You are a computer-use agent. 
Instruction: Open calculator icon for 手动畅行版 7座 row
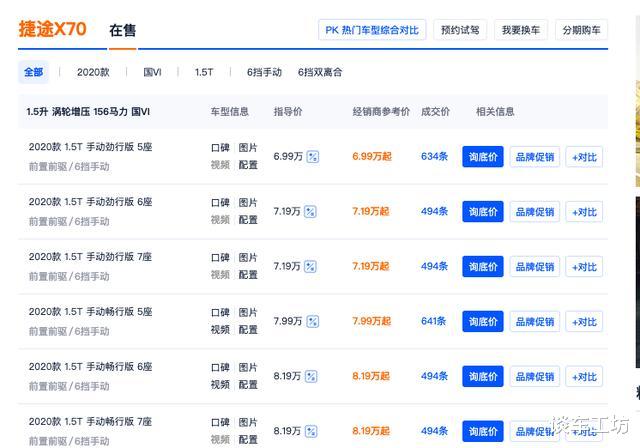pyautogui.click(x=311, y=431)
